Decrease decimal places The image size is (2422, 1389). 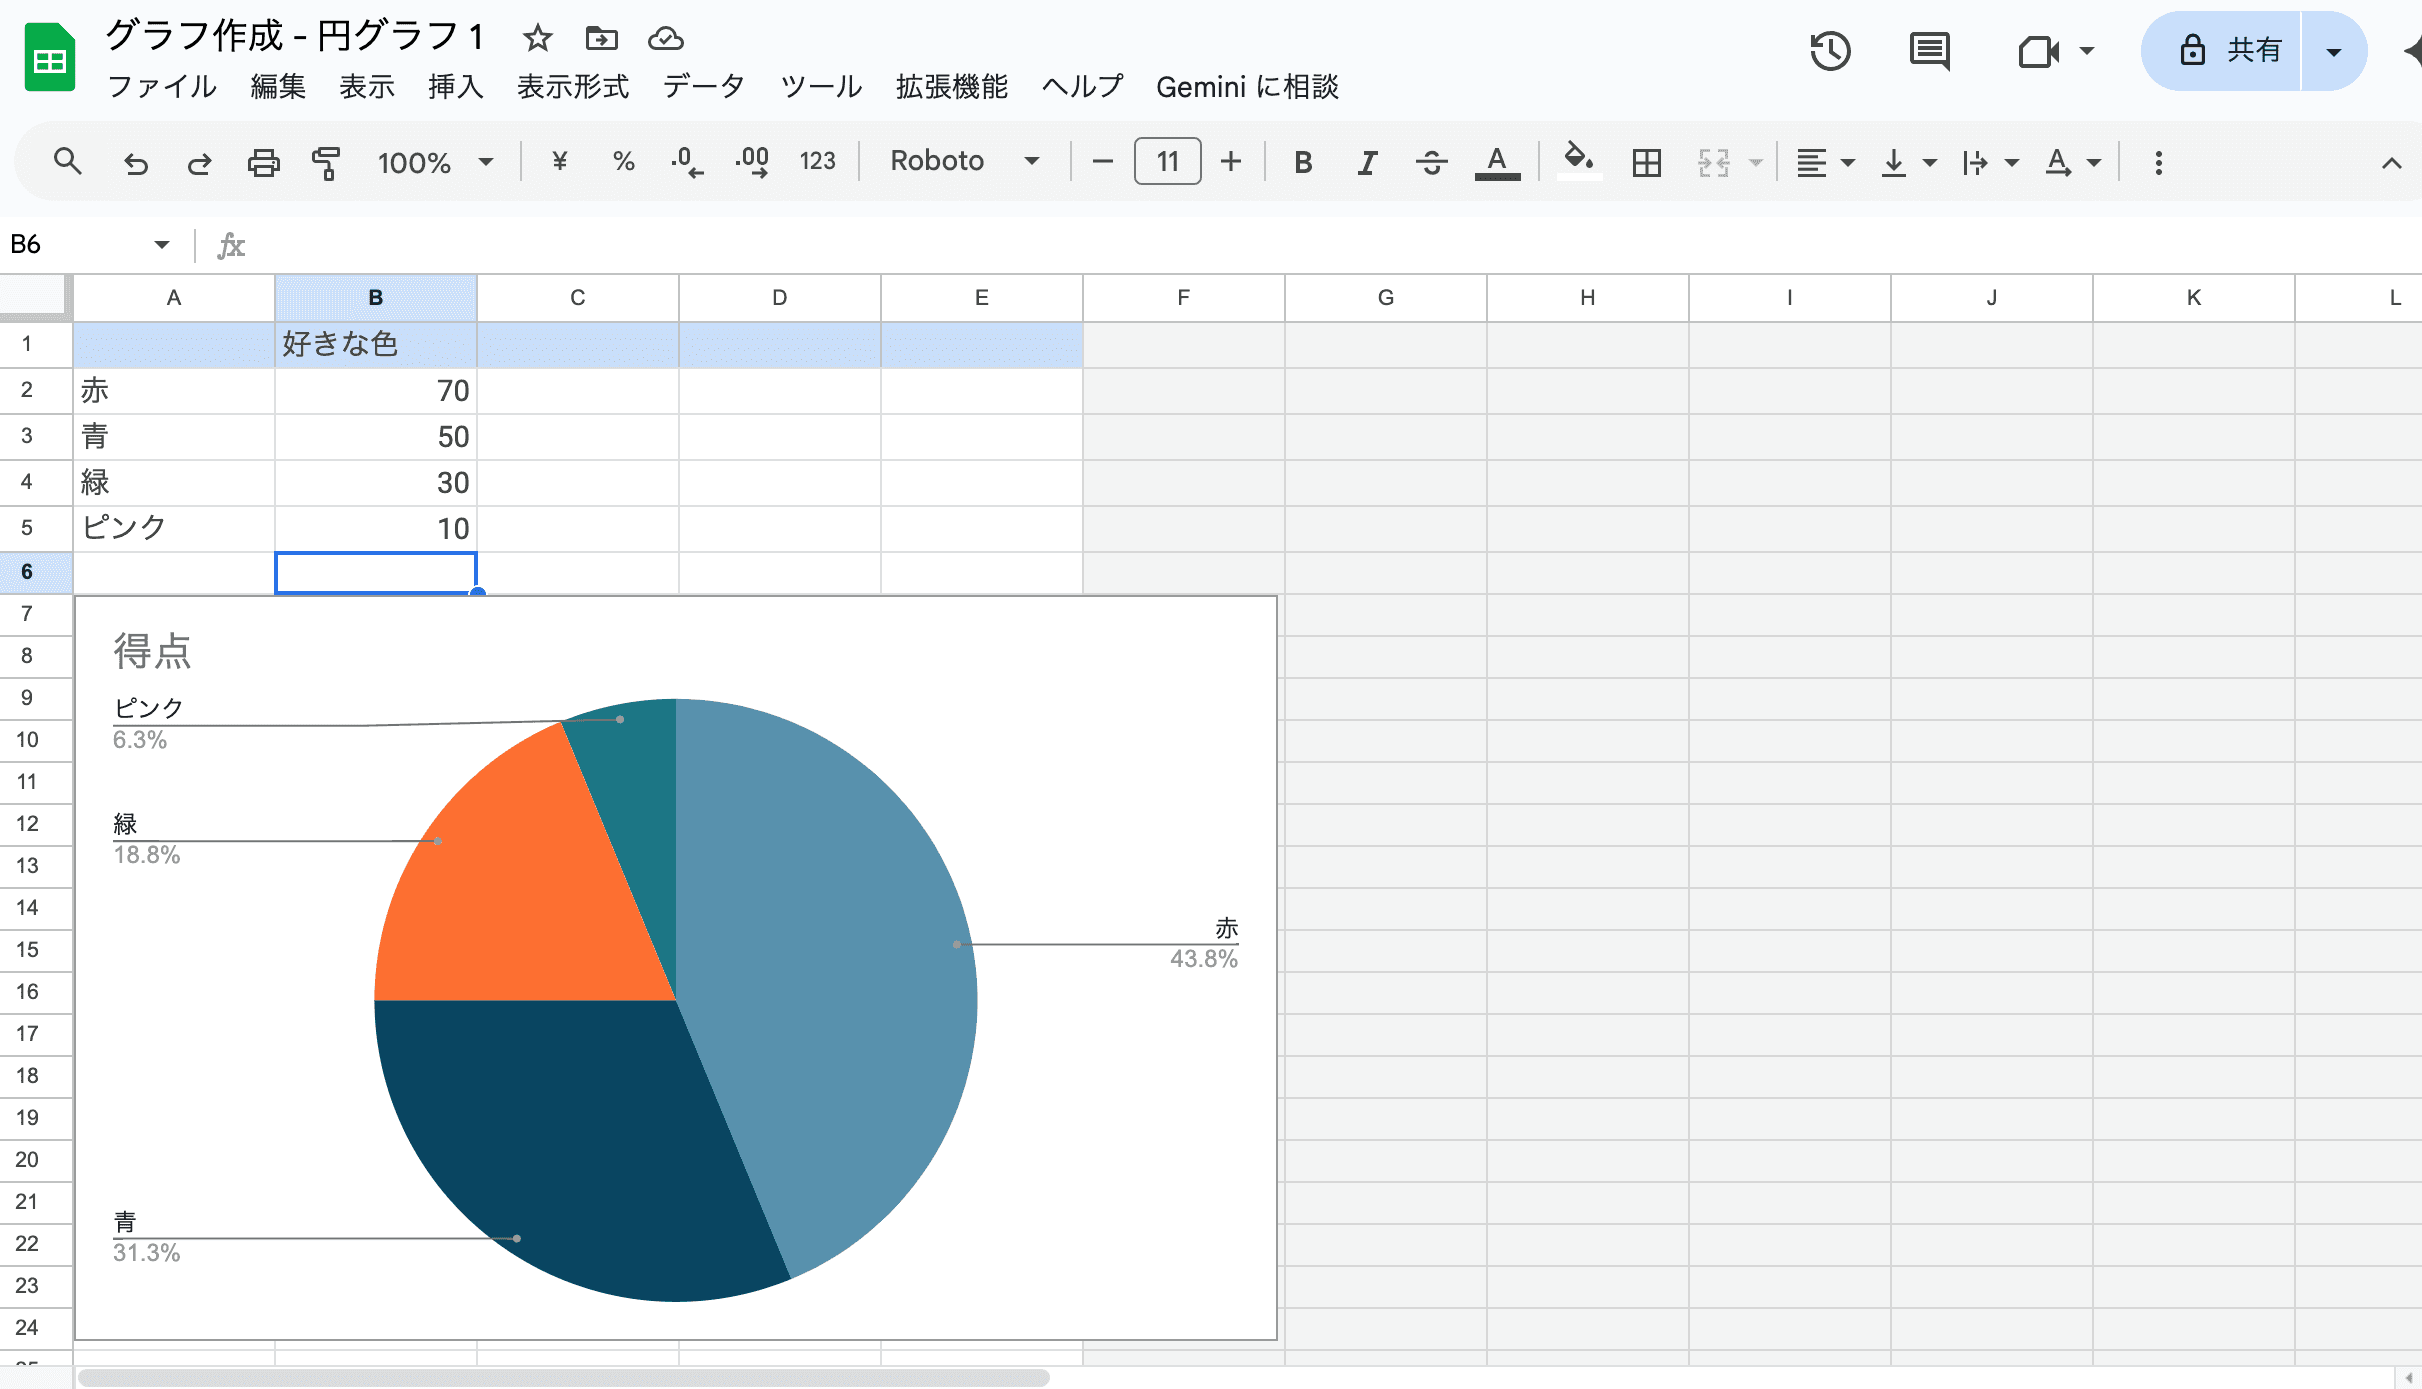tap(686, 161)
